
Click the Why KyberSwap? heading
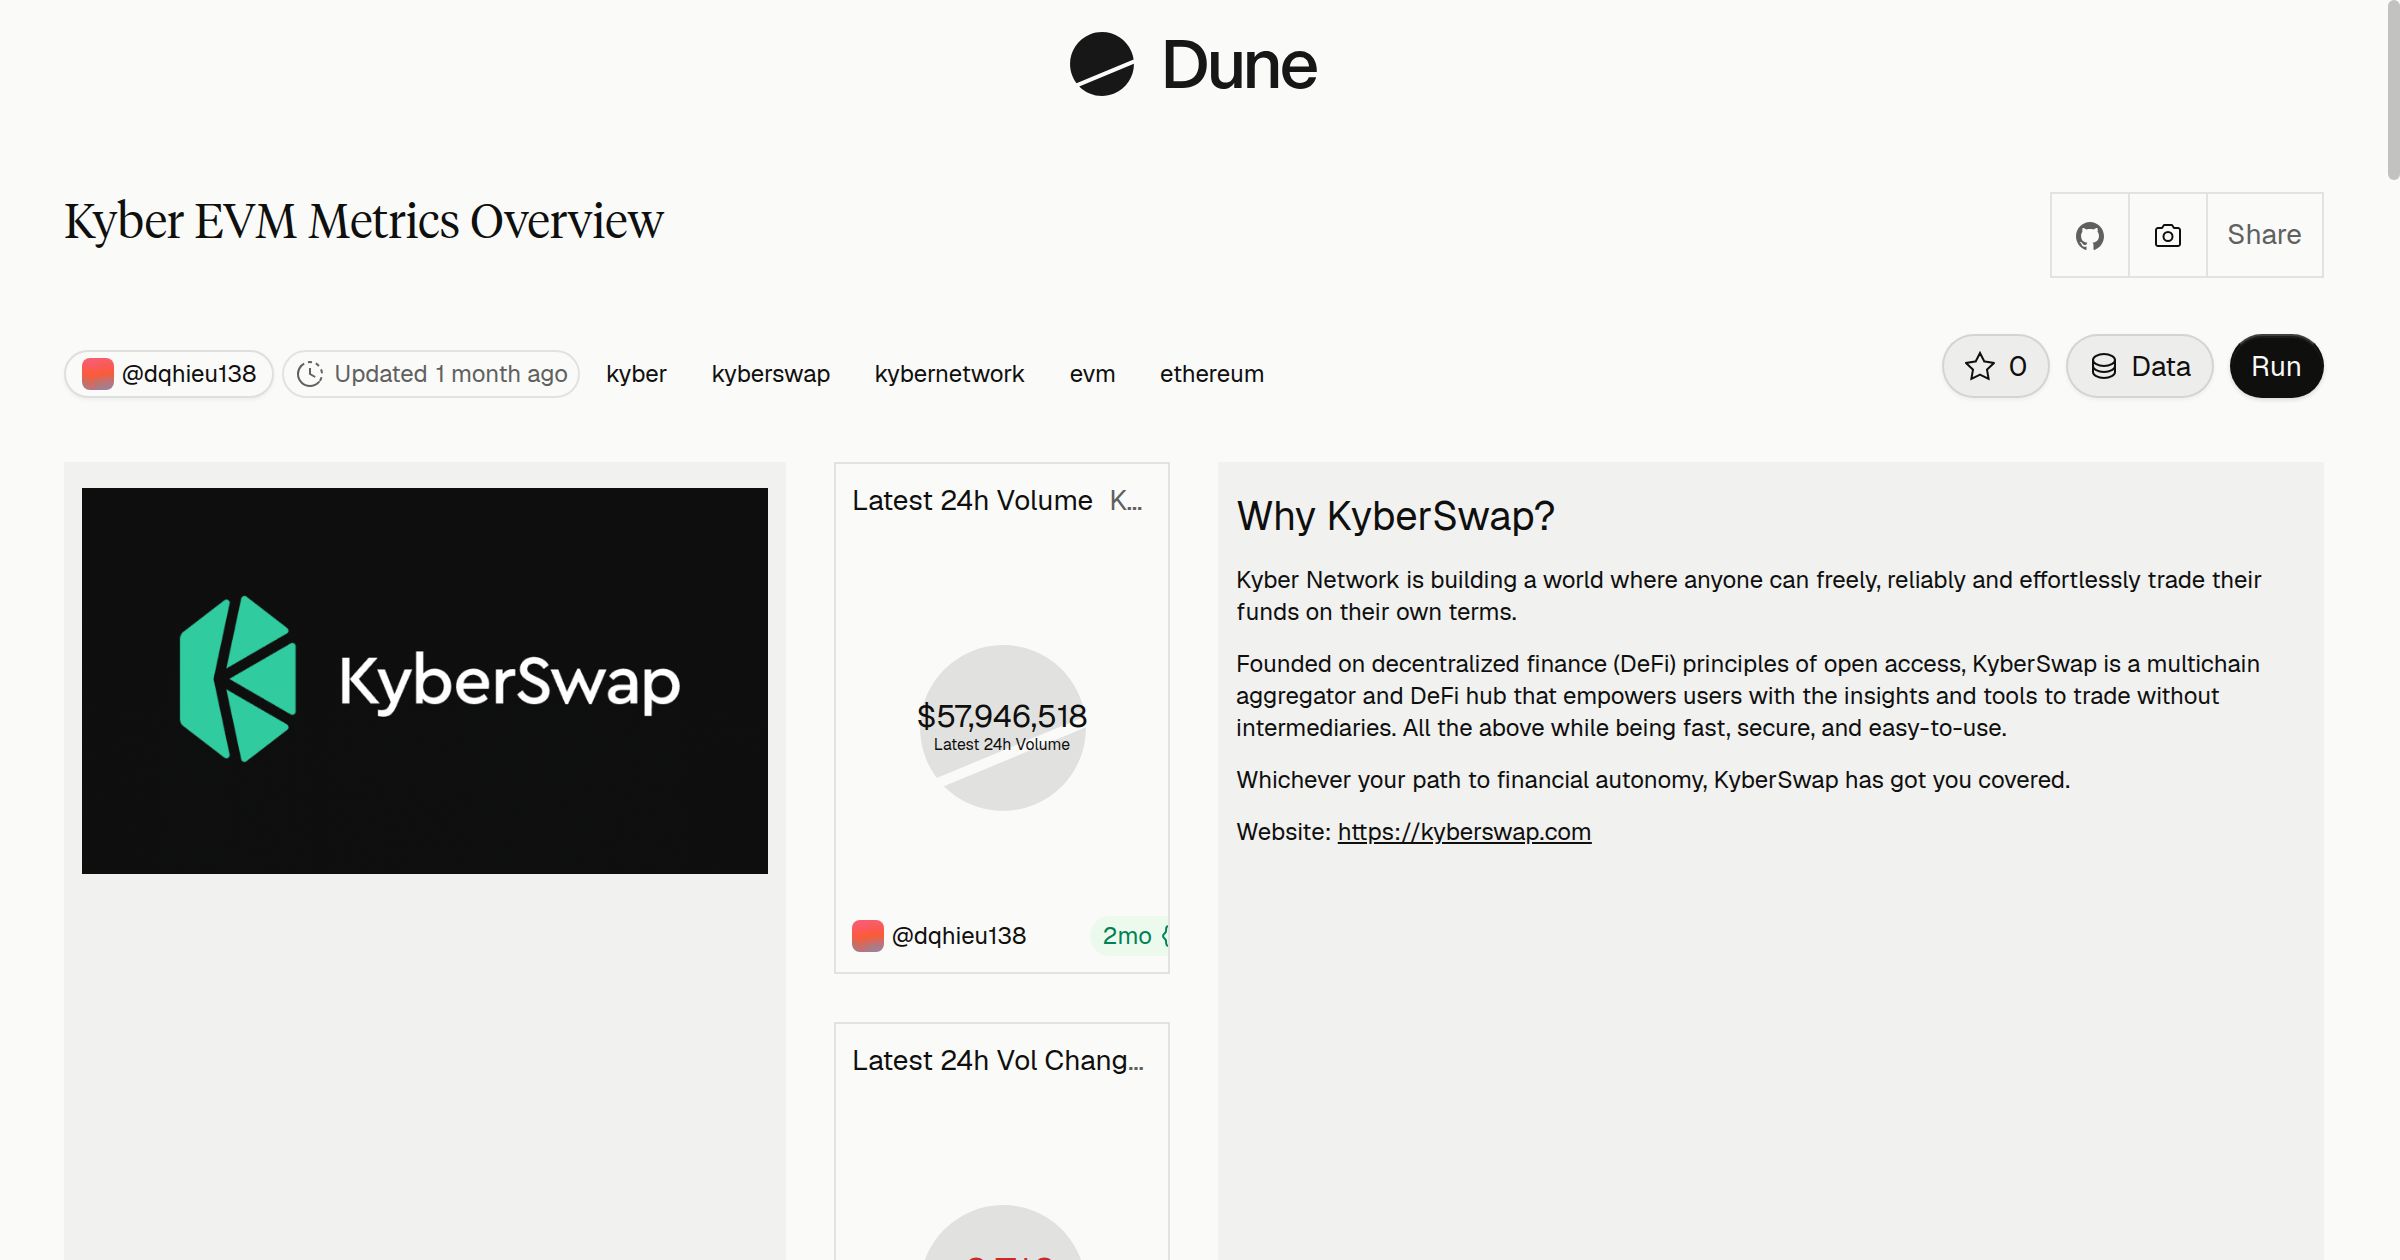pos(1395,516)
